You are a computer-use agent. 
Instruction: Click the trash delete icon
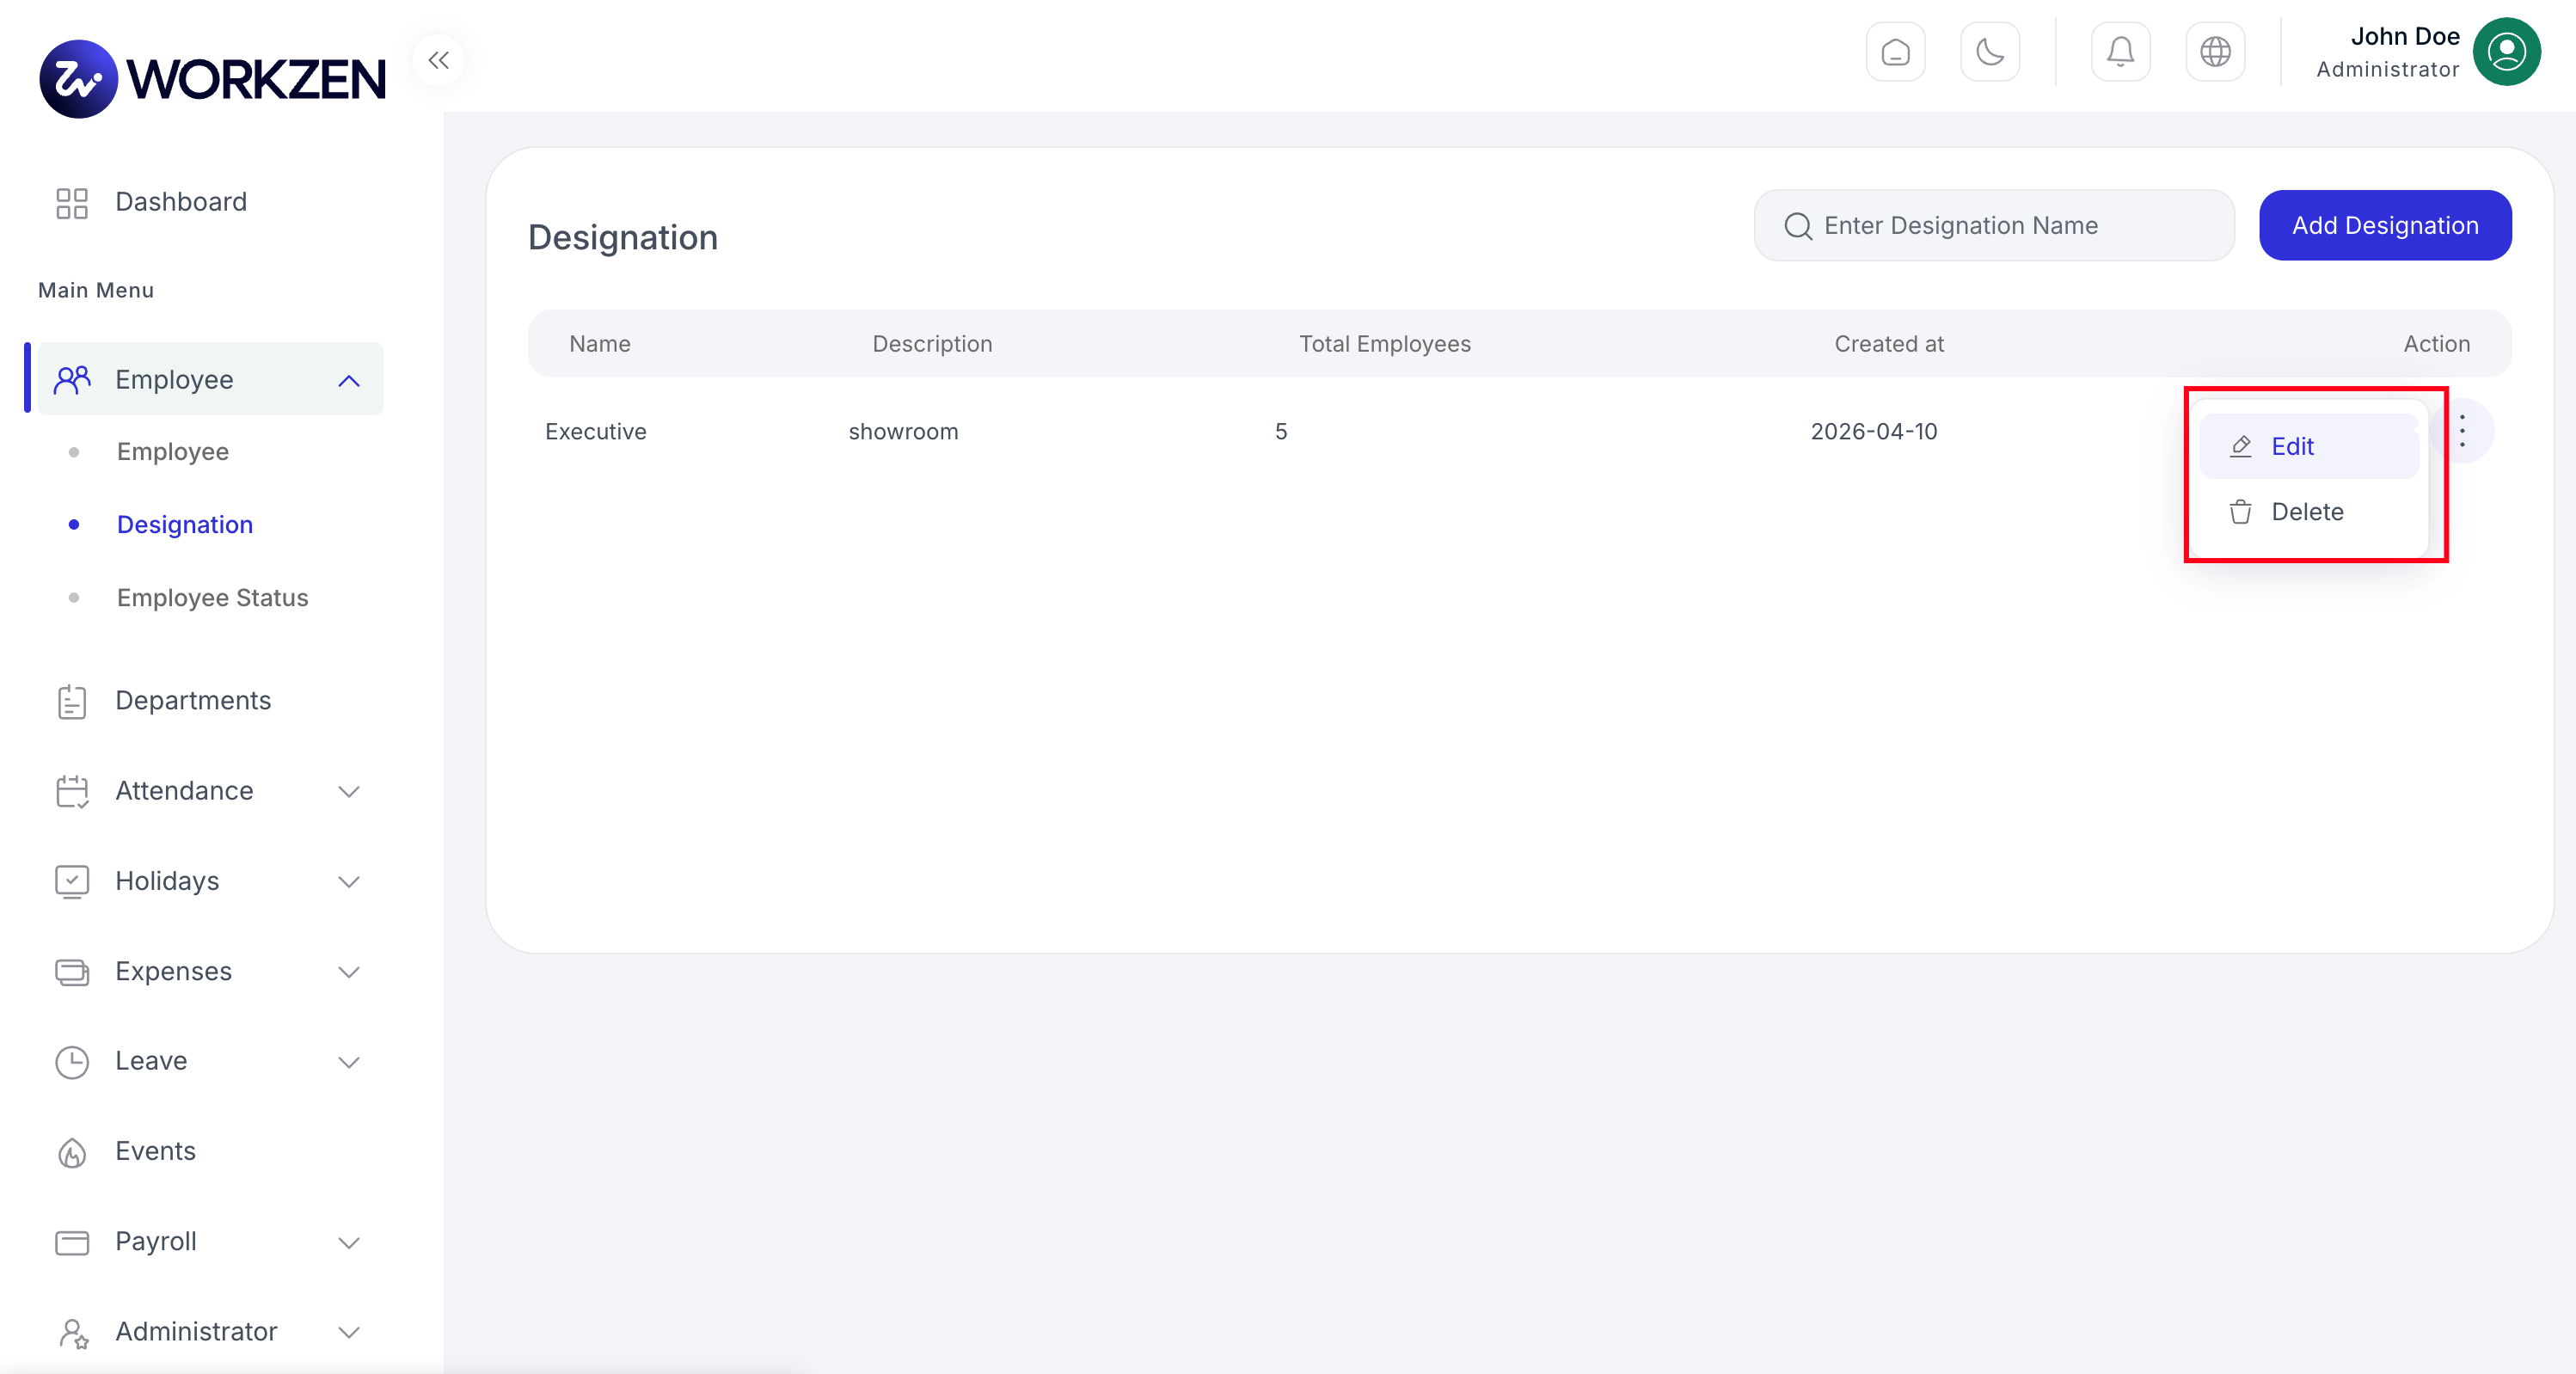(x=2241, y=512)
